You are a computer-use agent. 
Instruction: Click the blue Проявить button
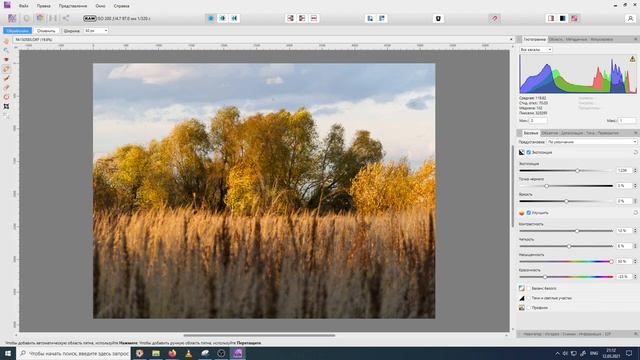pyautogui.click(x=17, y=31)
